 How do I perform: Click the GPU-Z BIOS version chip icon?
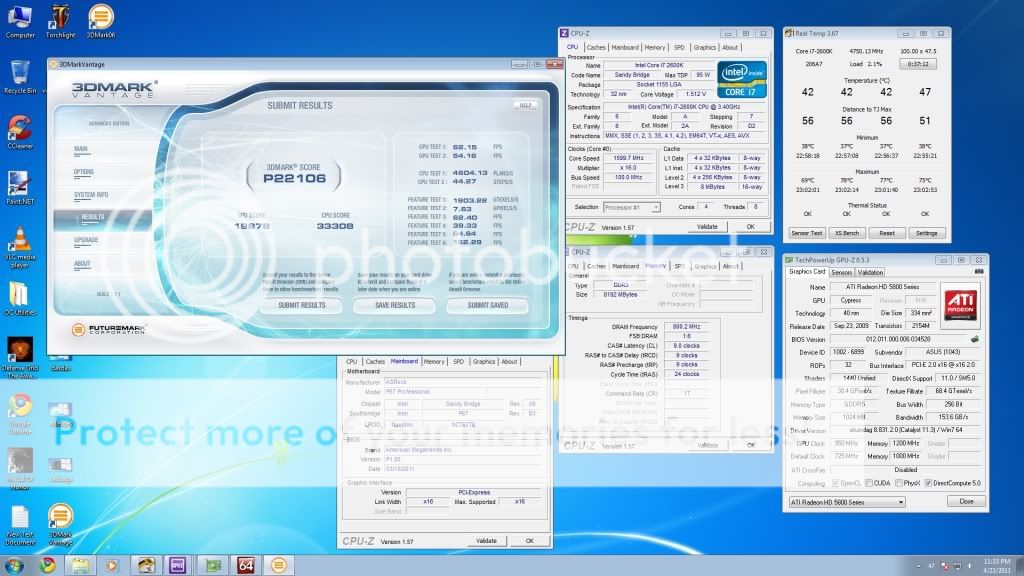(973, 338)
